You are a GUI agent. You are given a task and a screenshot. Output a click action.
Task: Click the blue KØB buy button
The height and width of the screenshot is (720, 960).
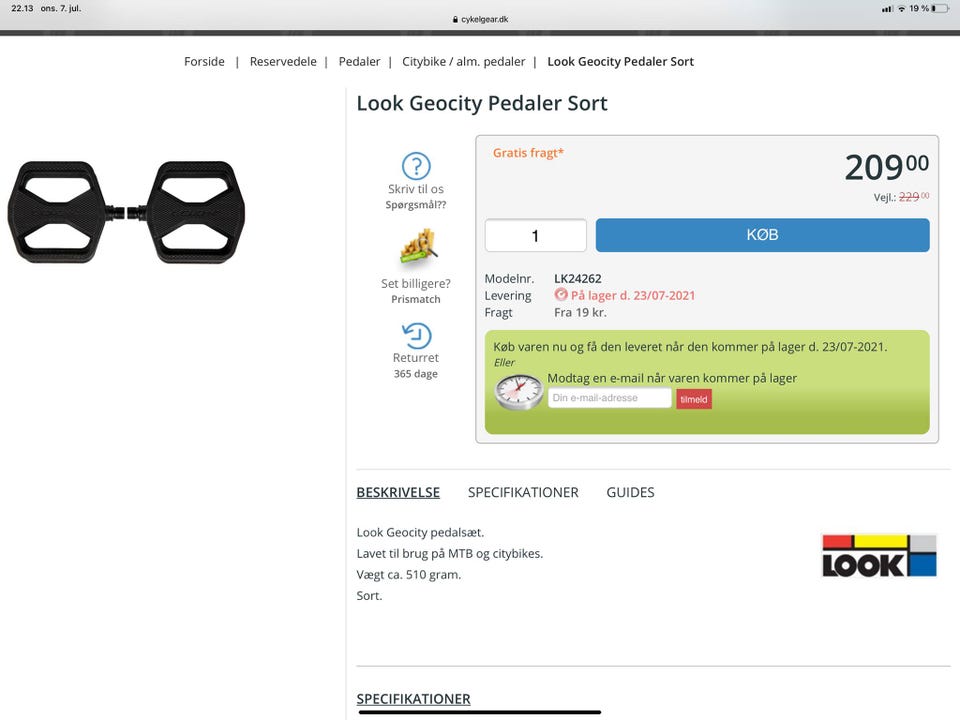pos(762,235)
